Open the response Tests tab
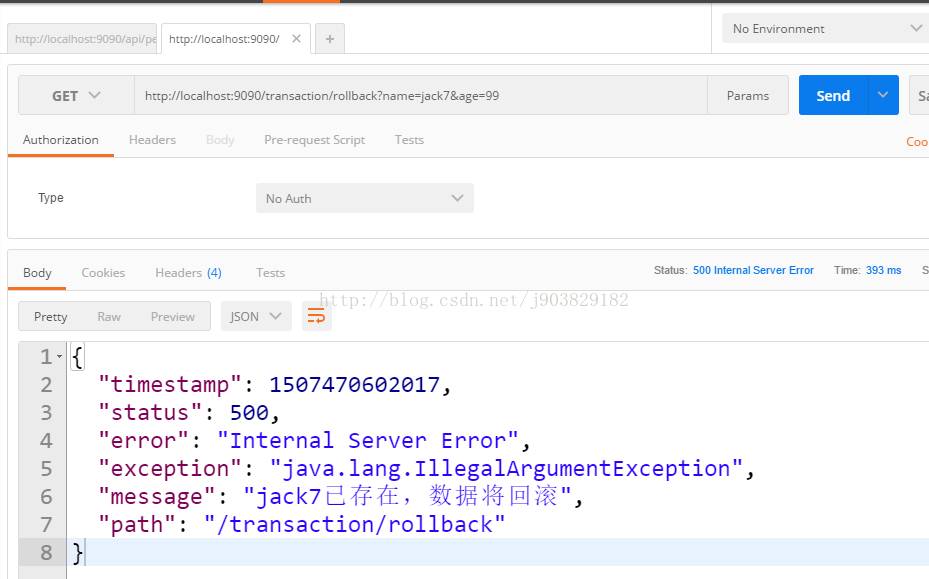The width and height of the screenshot is (929, 579). point(270,273)
